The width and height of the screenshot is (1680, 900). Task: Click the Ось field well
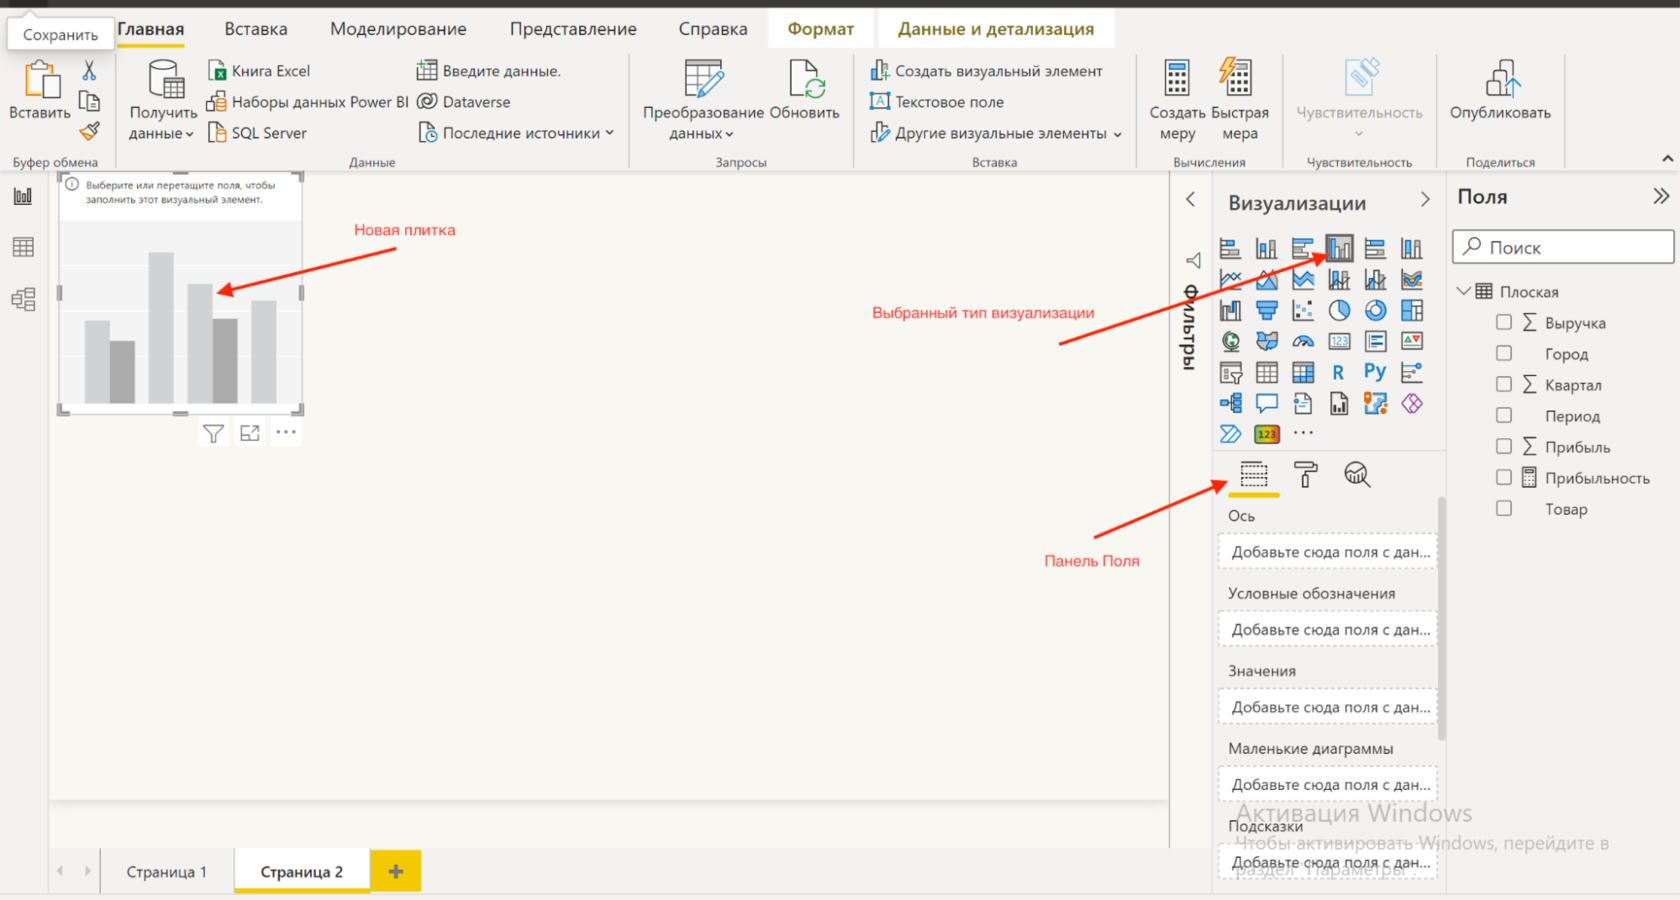click(x=1327, y=552)
